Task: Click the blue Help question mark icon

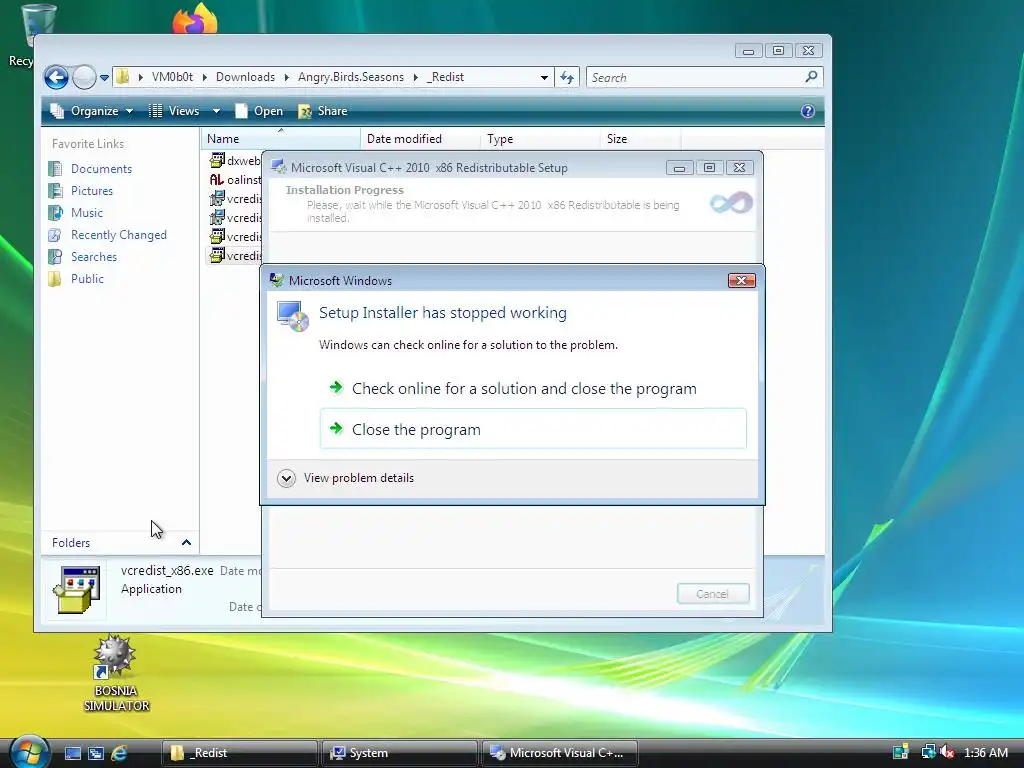Action: [808, 111]
